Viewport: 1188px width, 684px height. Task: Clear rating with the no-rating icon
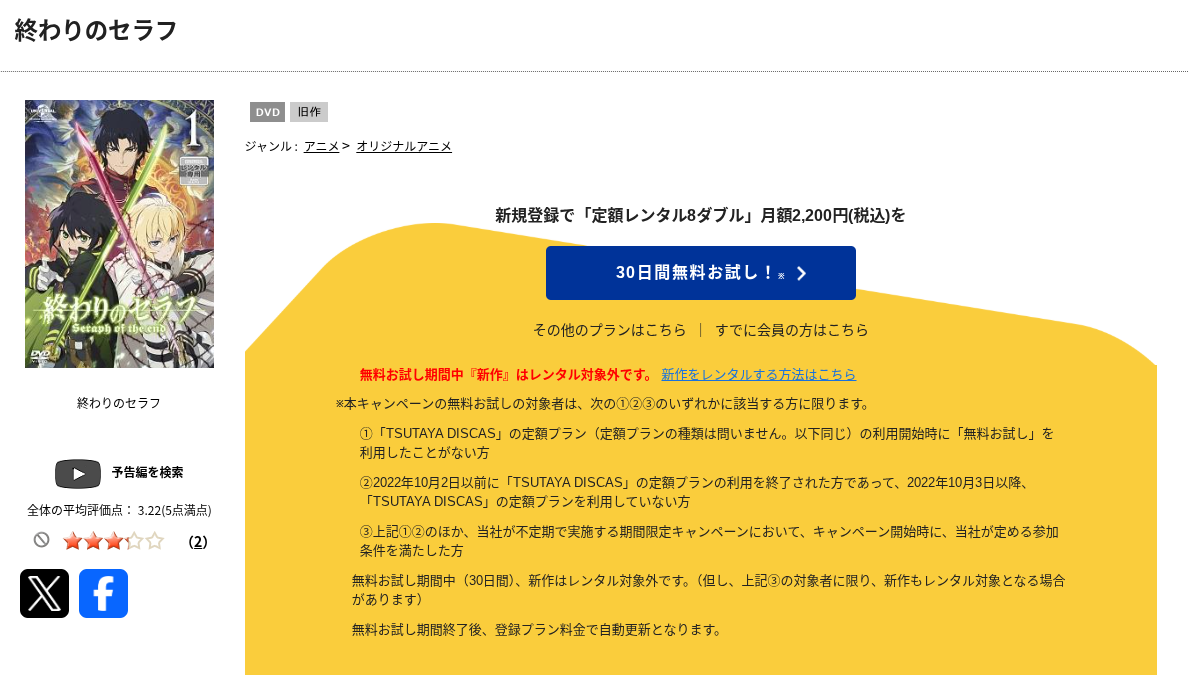[x=42, y=540]
